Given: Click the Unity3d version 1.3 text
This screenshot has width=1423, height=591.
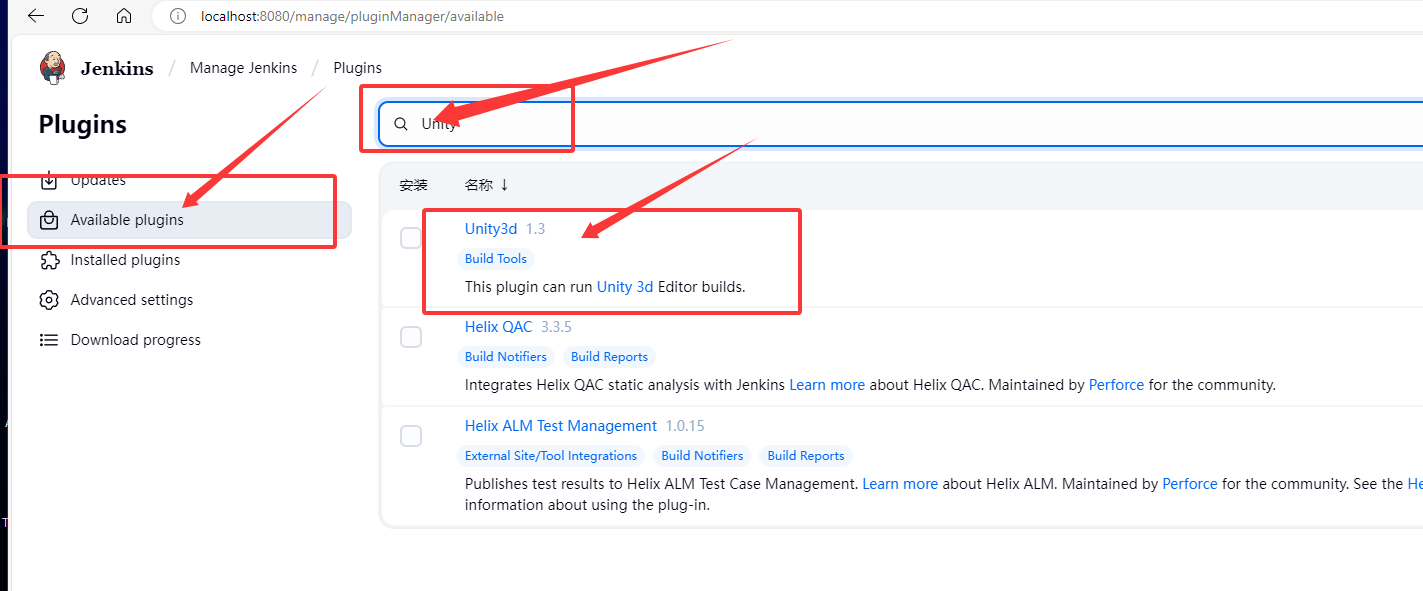Looking at the screenshot, I should 535,229.
